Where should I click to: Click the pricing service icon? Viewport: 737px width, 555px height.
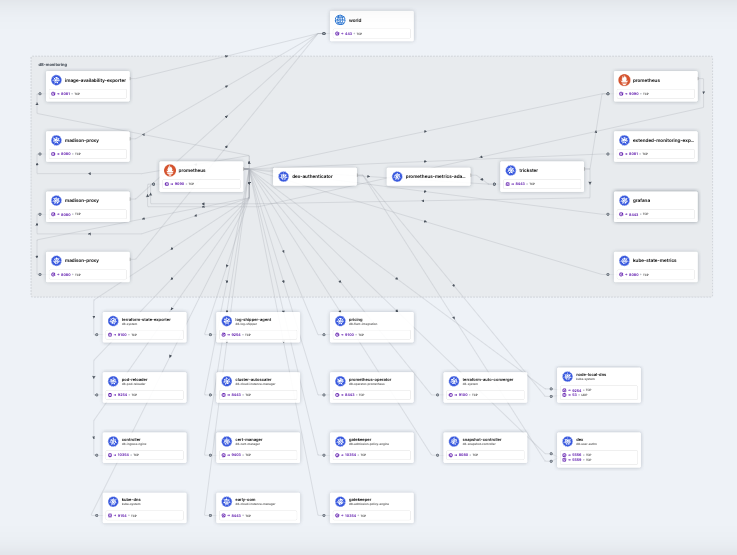pyautogui.click(x=340, y=321)
